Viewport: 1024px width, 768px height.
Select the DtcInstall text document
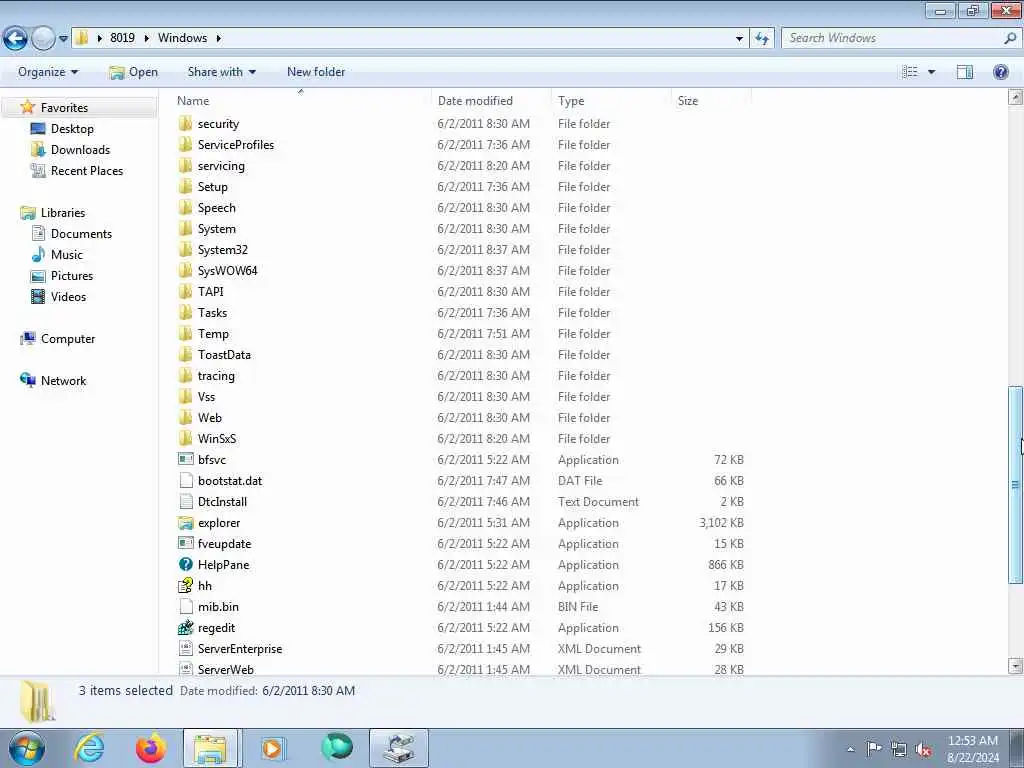pyautogui.click(x=222, y=502)
